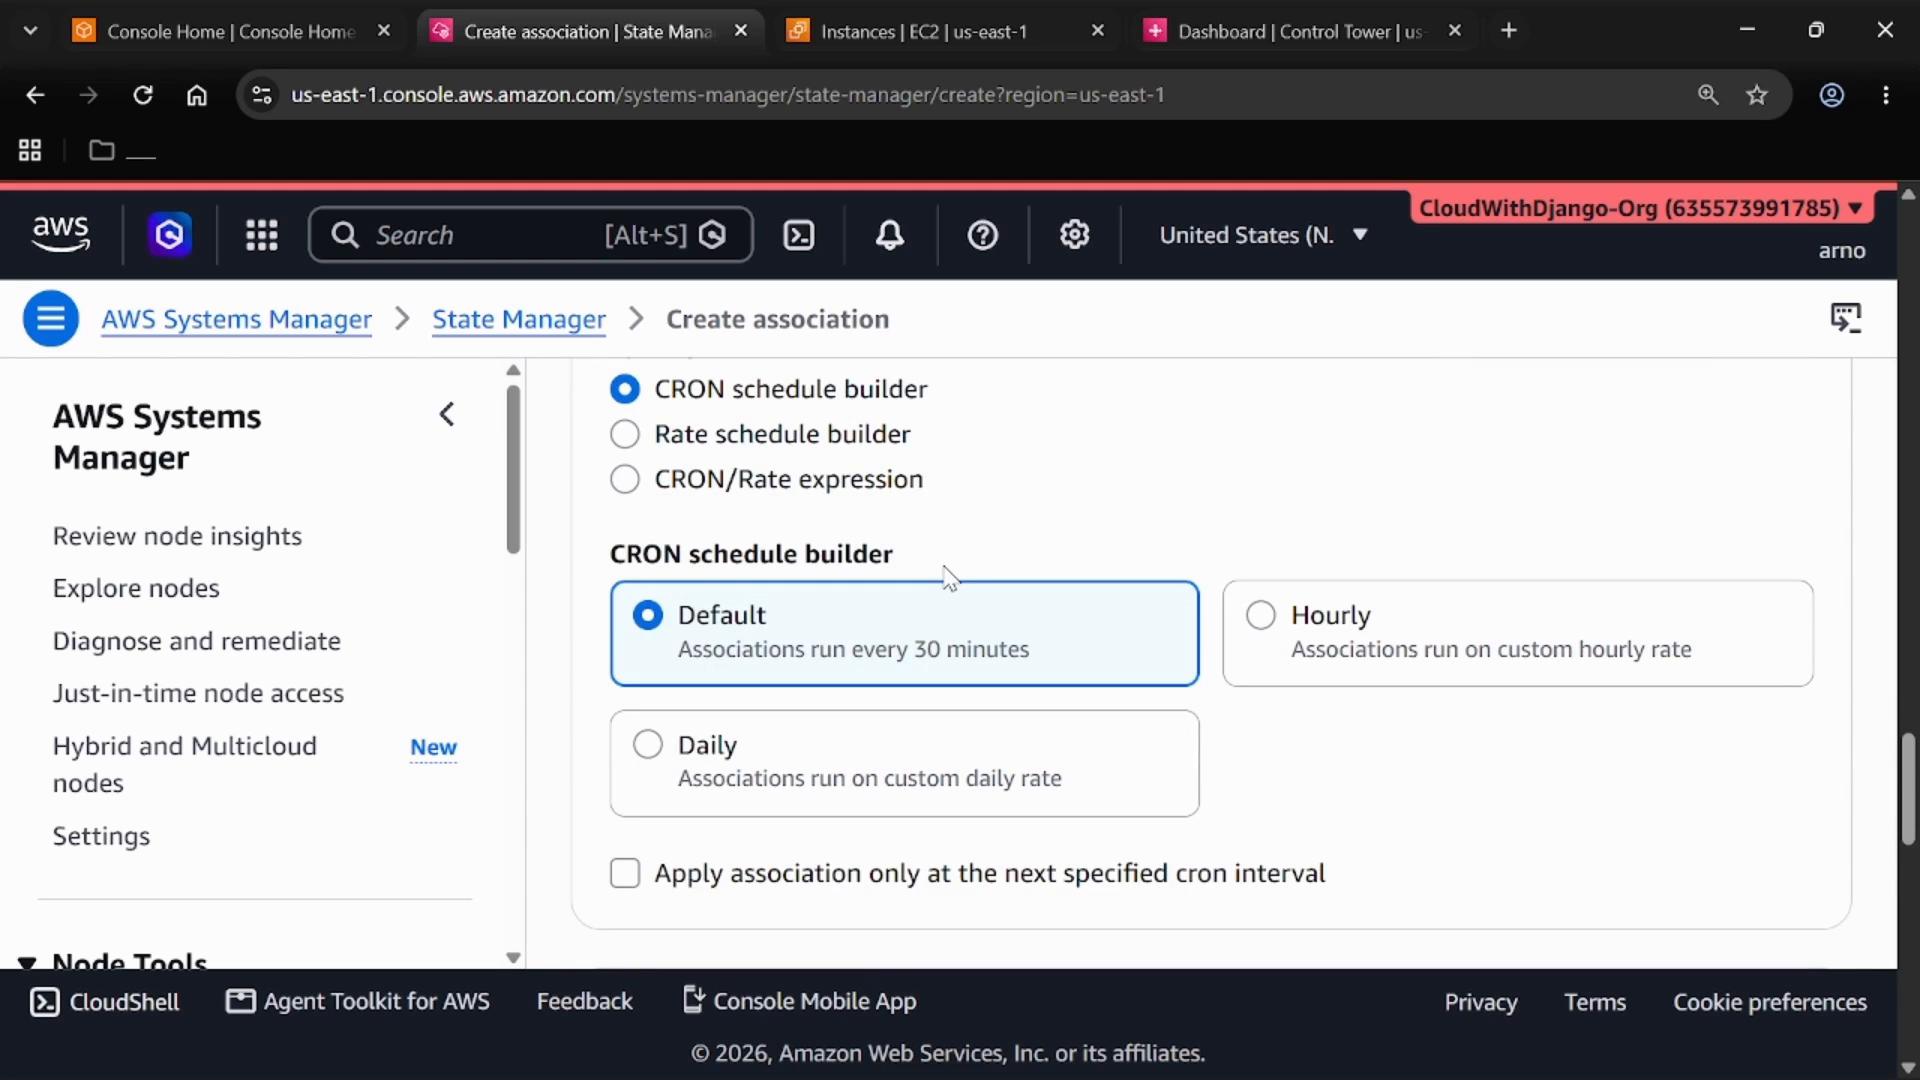Screen dimensions: 1920x1080
Task: Click the AWS console search field
Action: (x=531, y=235)
